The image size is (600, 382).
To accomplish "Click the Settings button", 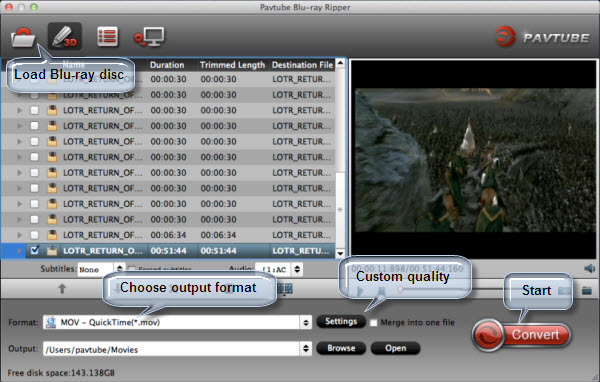I will click(341, 321).
